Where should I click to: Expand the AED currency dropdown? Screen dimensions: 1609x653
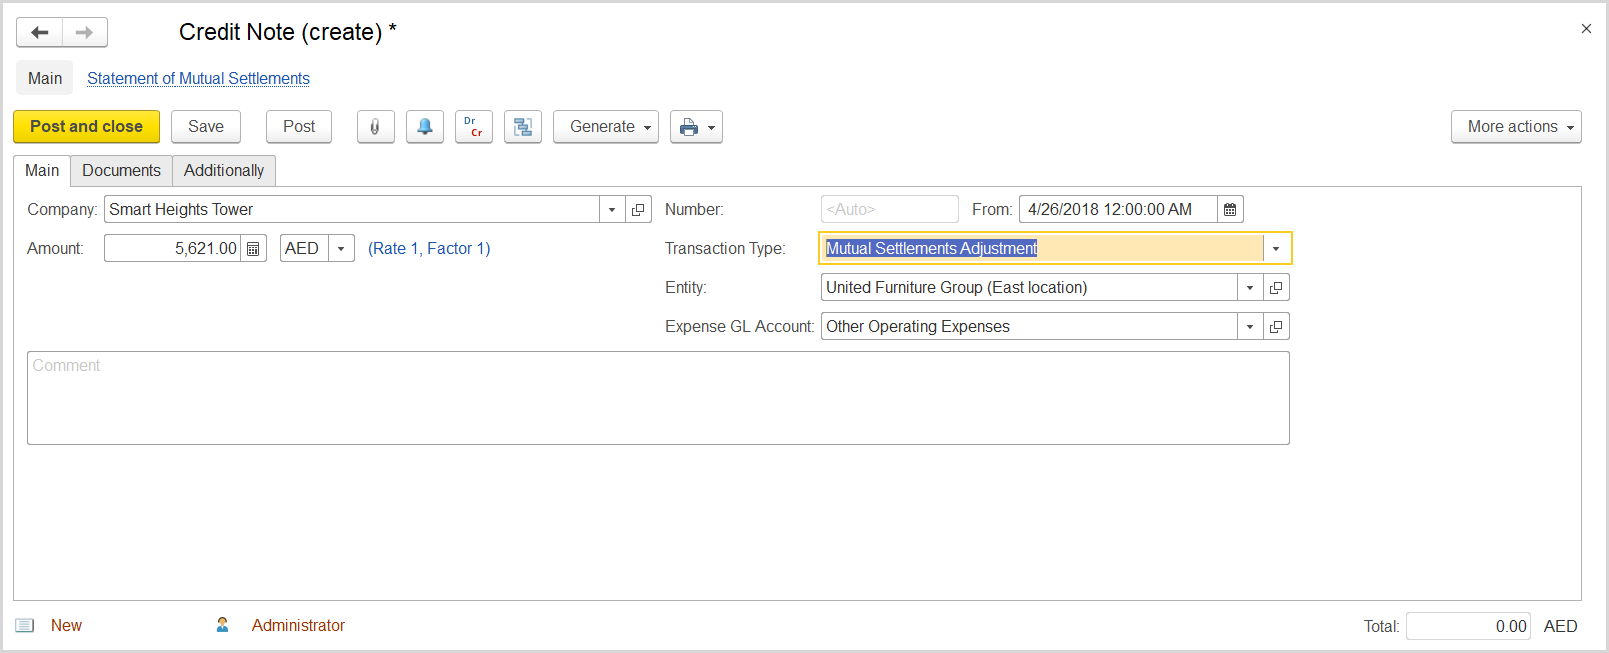pos(341,248)
